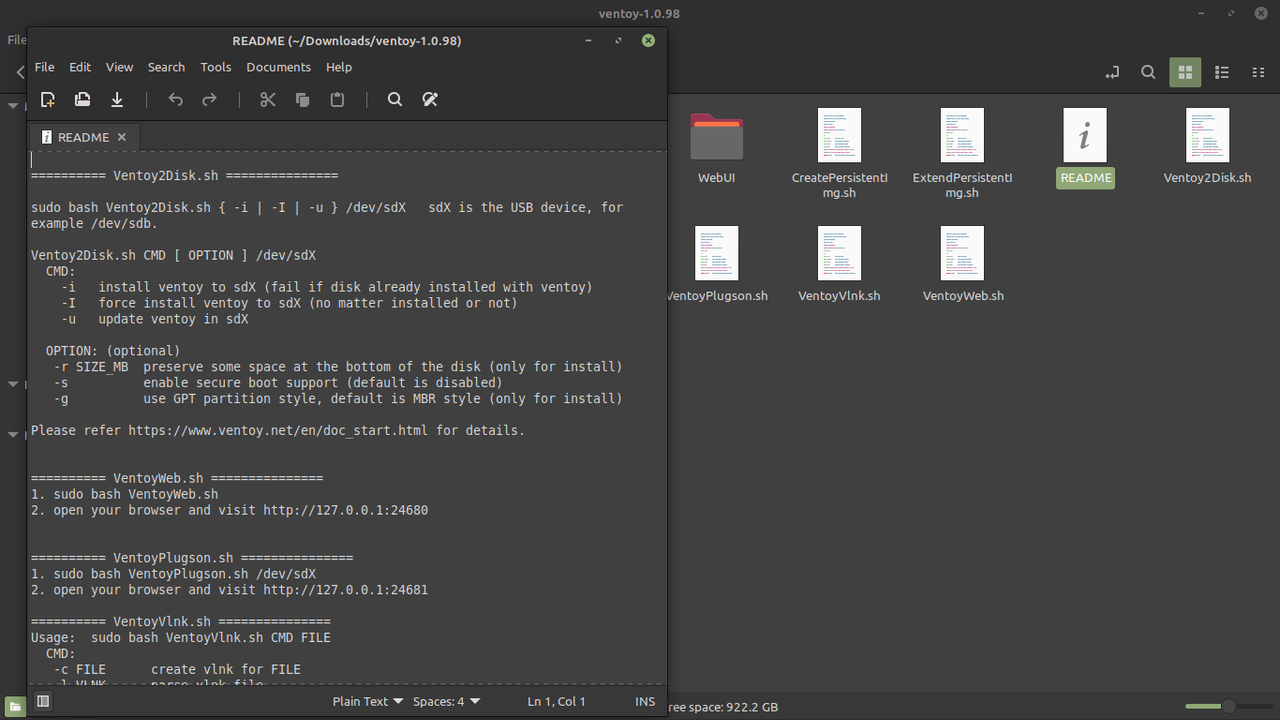Click the 'OPTION: (optional)' line
This screenshot has height=720, width=1280.
[x=113, y=351]
